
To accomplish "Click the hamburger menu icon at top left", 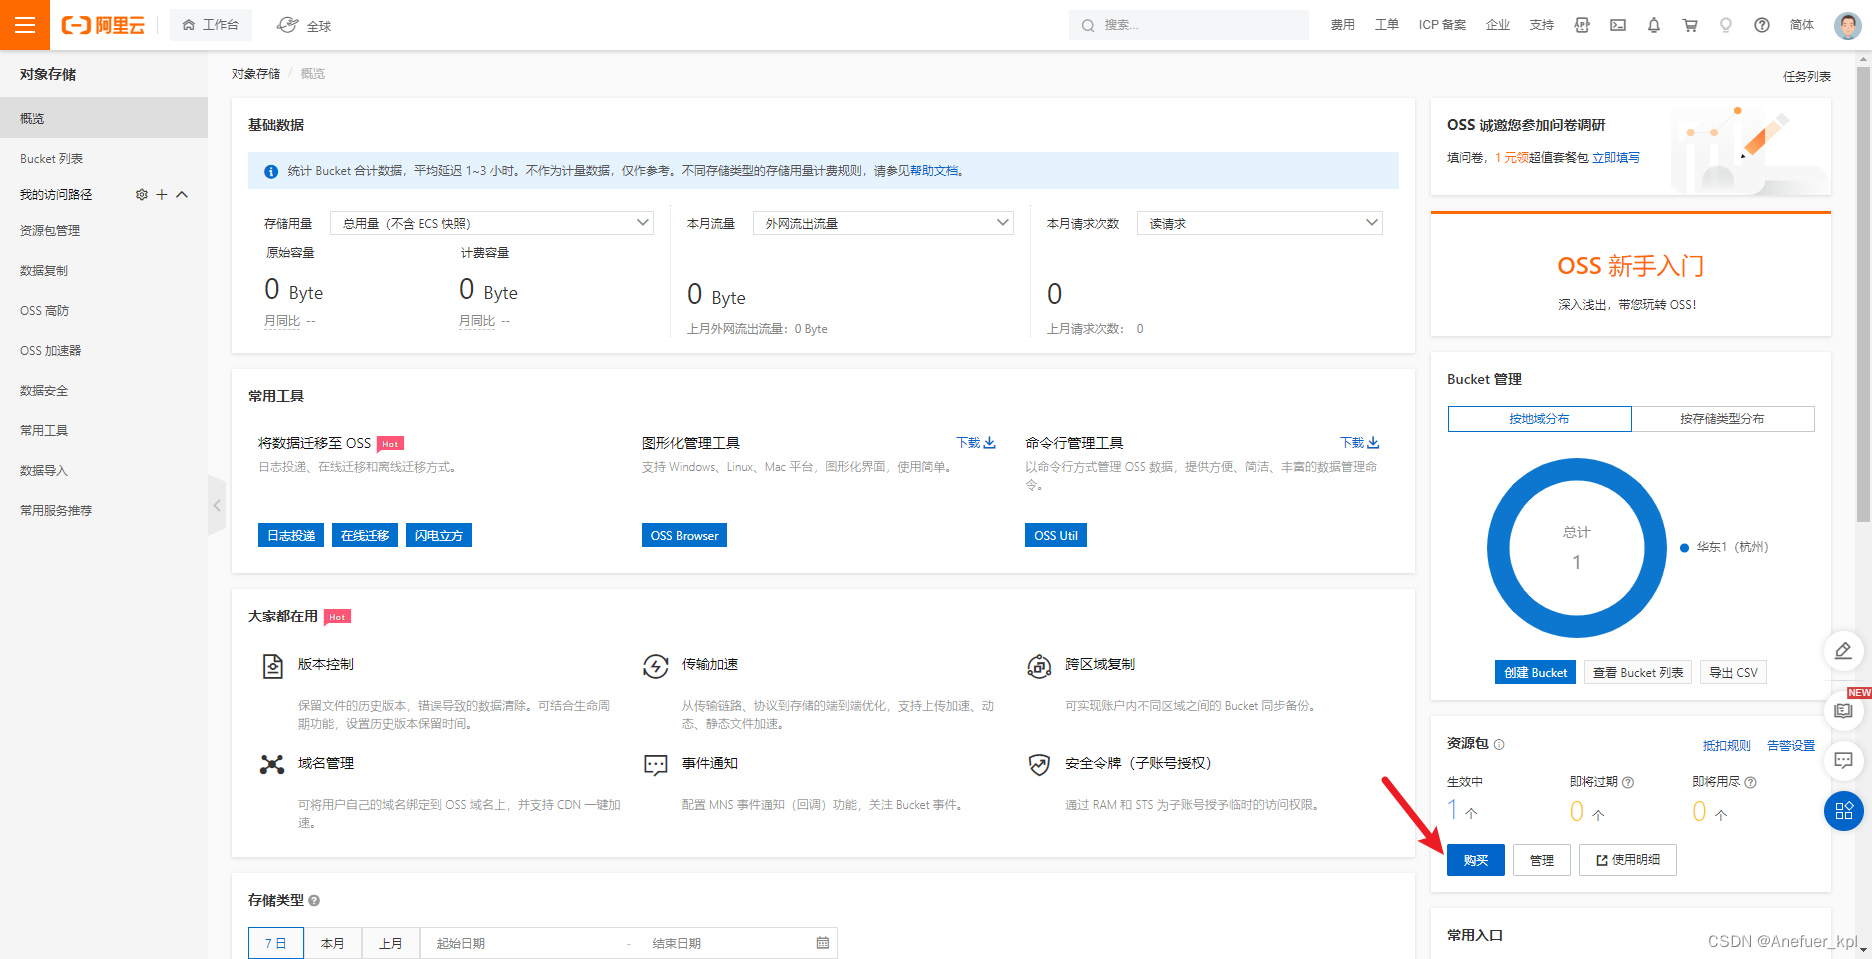I will click(23, 24).
